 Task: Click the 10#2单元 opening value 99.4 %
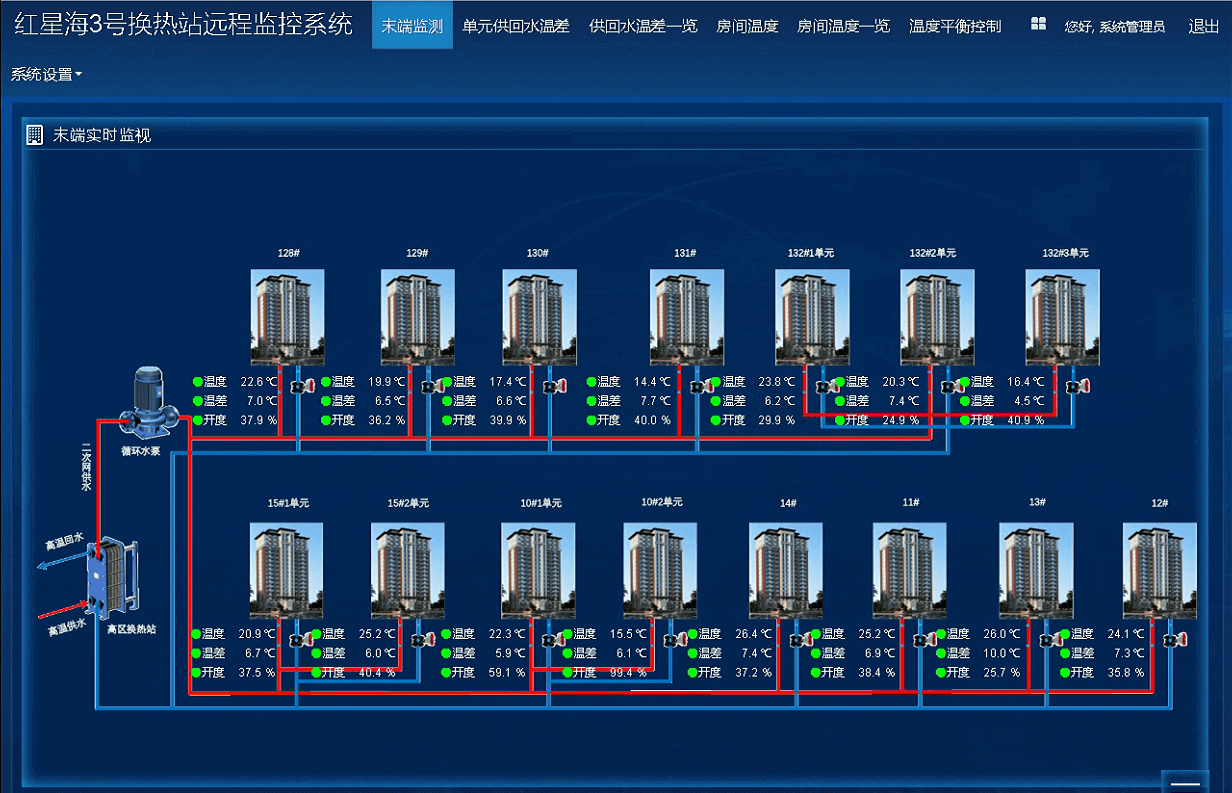(x=628, y=672)
